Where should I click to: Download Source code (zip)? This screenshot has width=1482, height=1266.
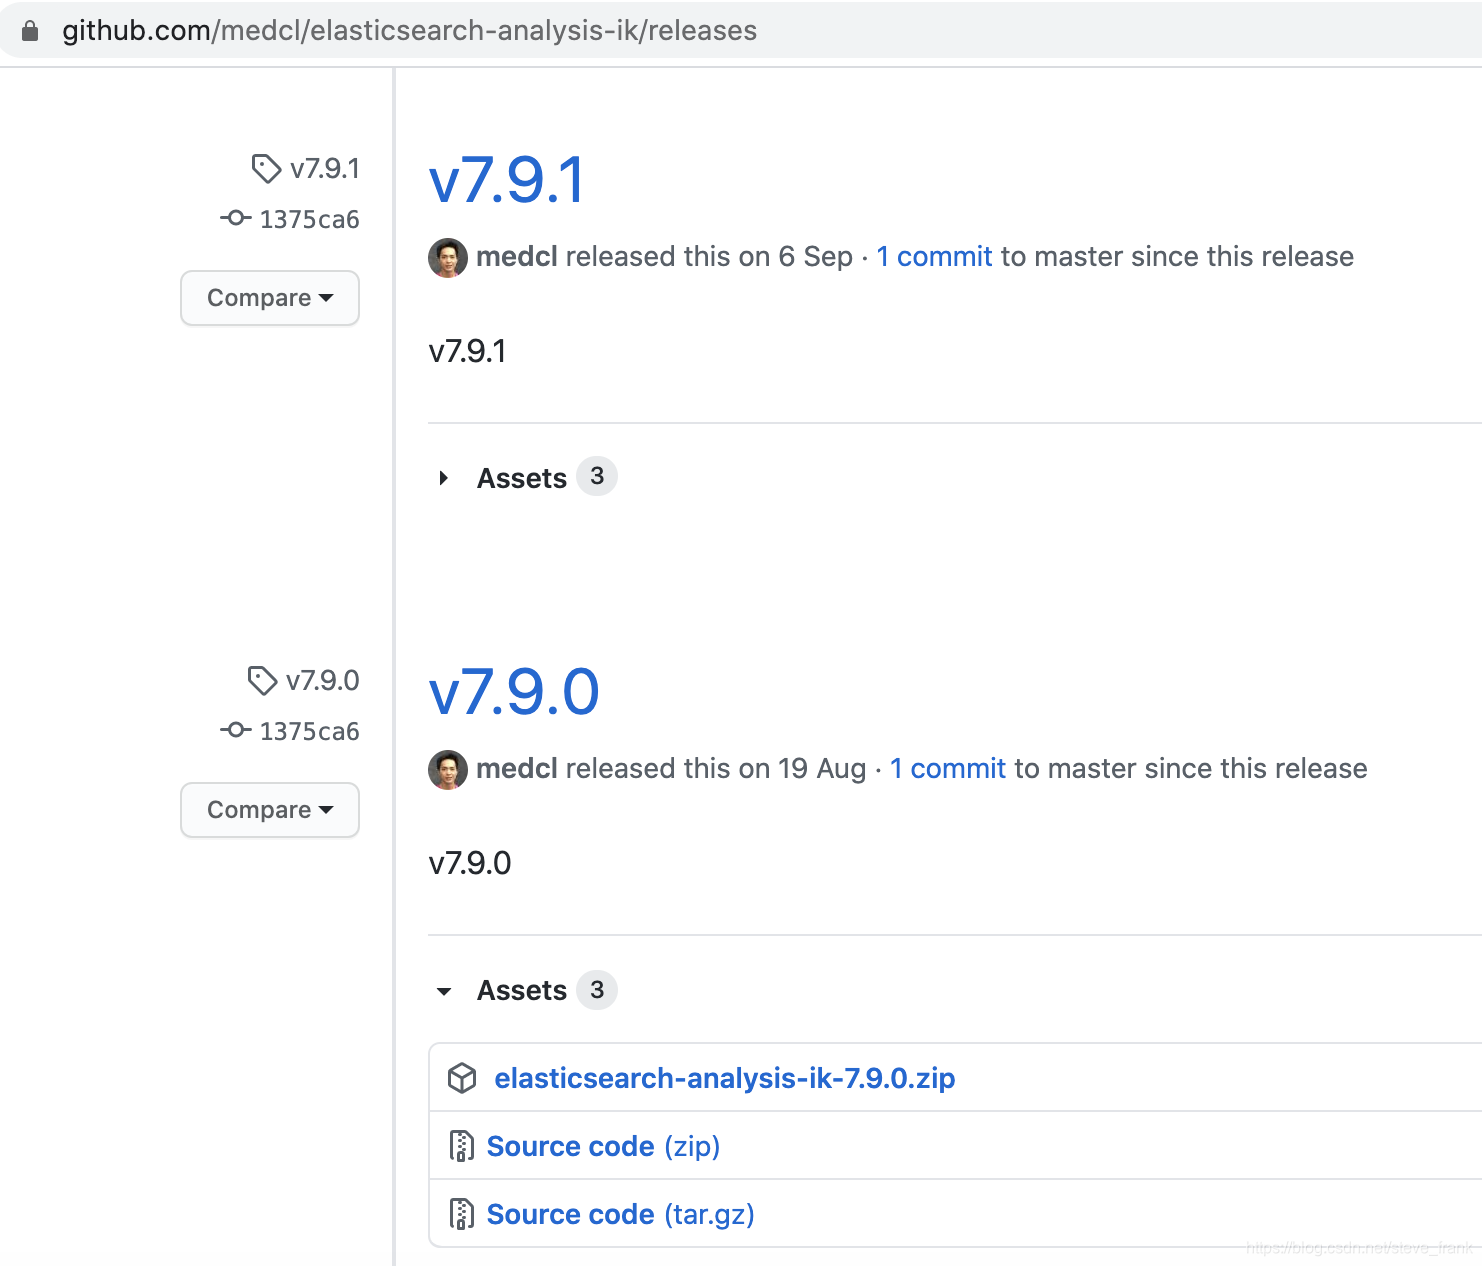point(603,1146)
